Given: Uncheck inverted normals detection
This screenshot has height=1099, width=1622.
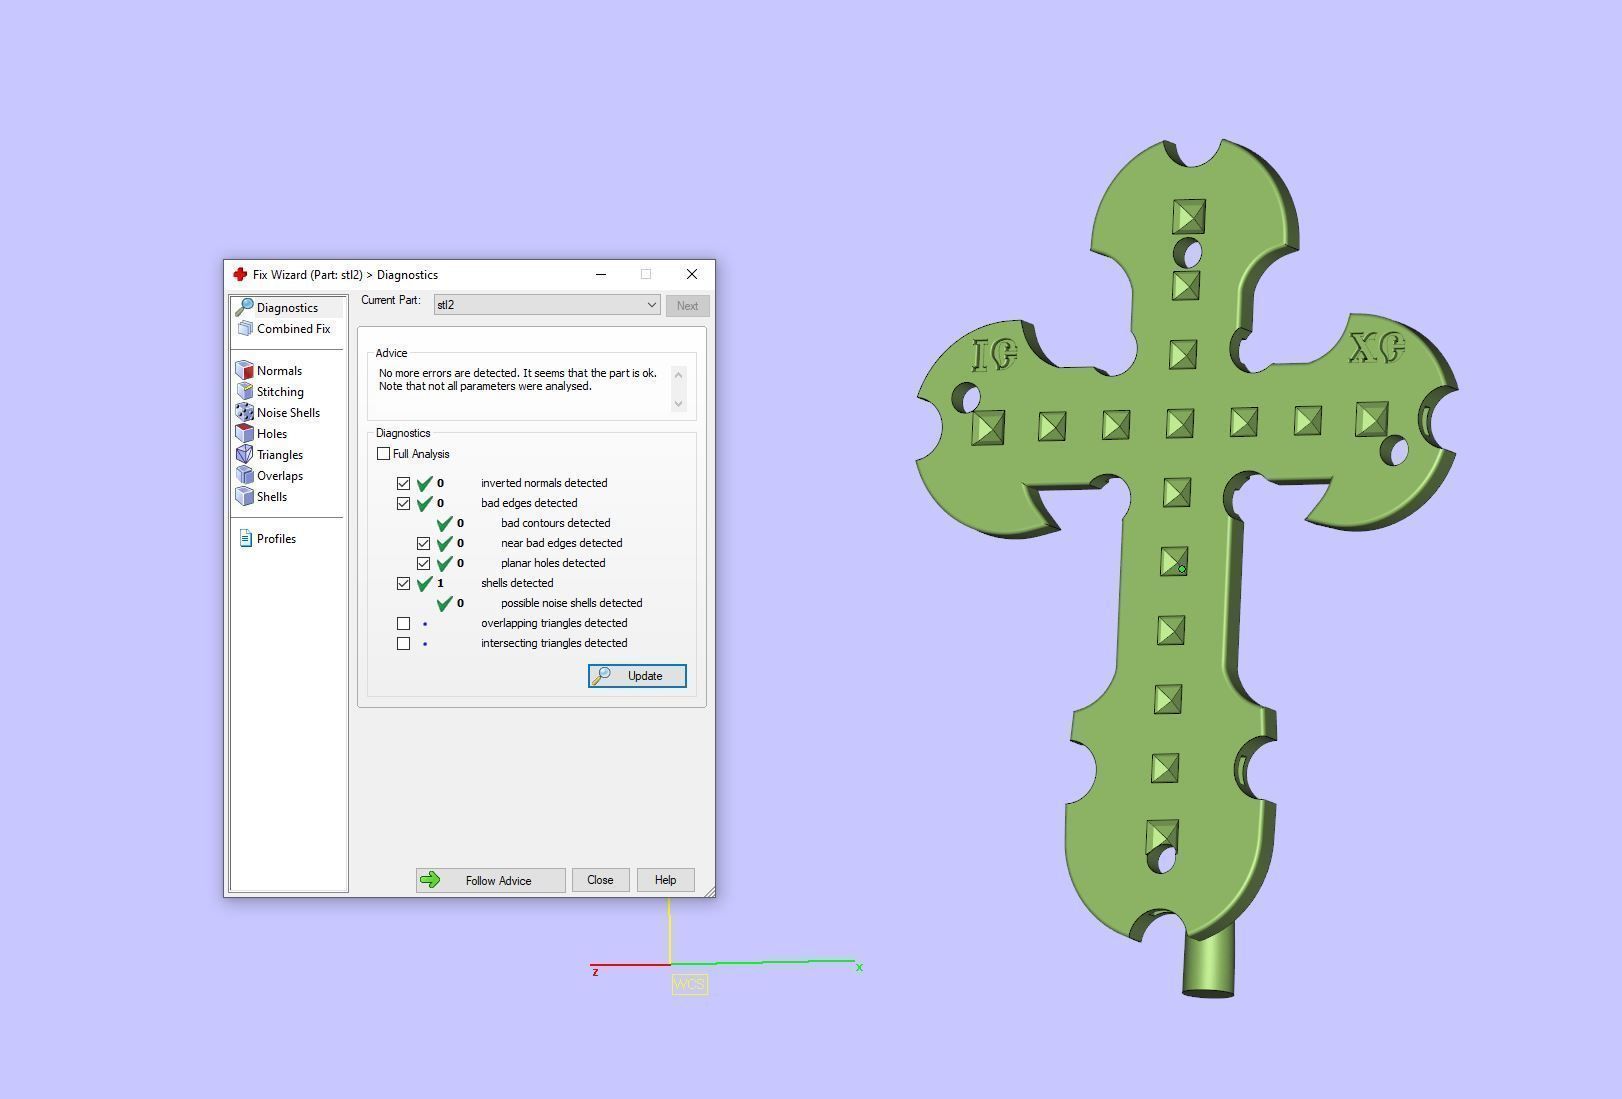Looking at the screenshot, I should [x=403, y=483].
